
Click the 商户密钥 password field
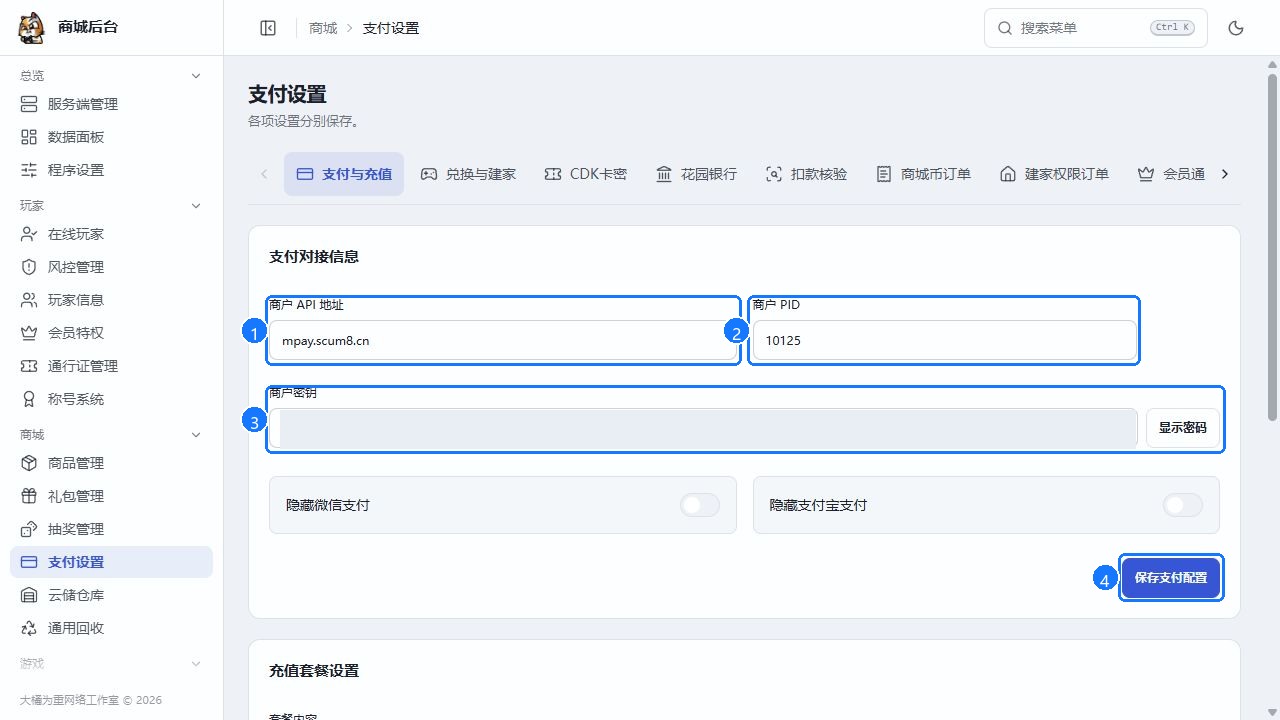[703, 428]
